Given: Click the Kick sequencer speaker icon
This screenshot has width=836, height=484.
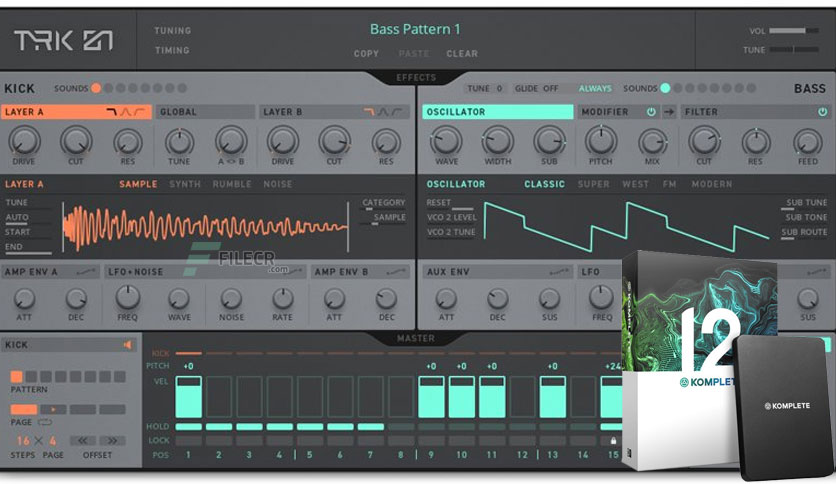Looking at the screenshot, I should tap(127, 345).
